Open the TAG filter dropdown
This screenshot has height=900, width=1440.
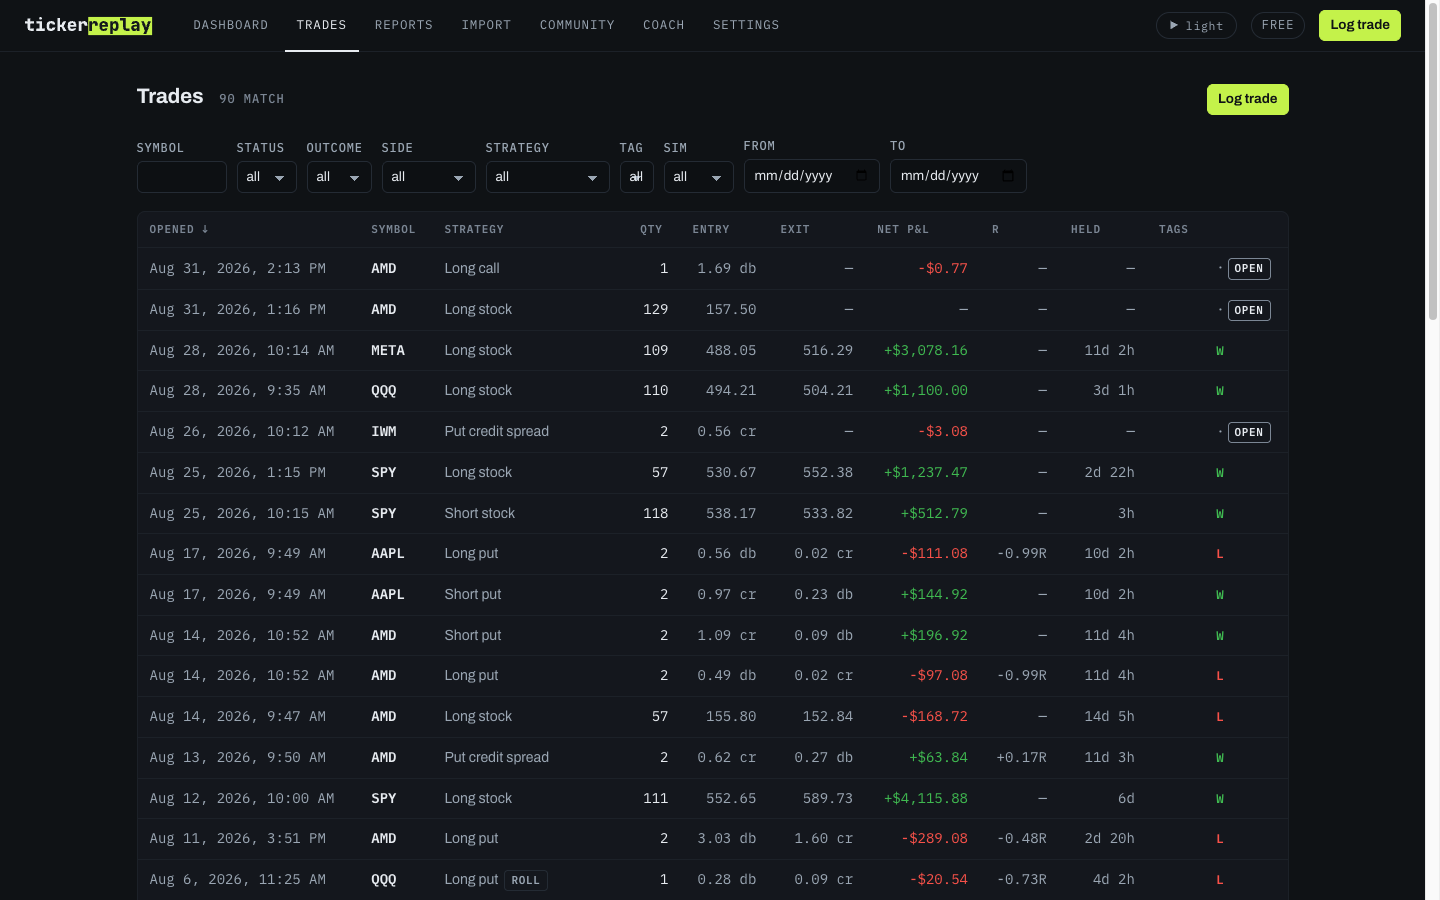pyautogui.click(x=636, y=177)
